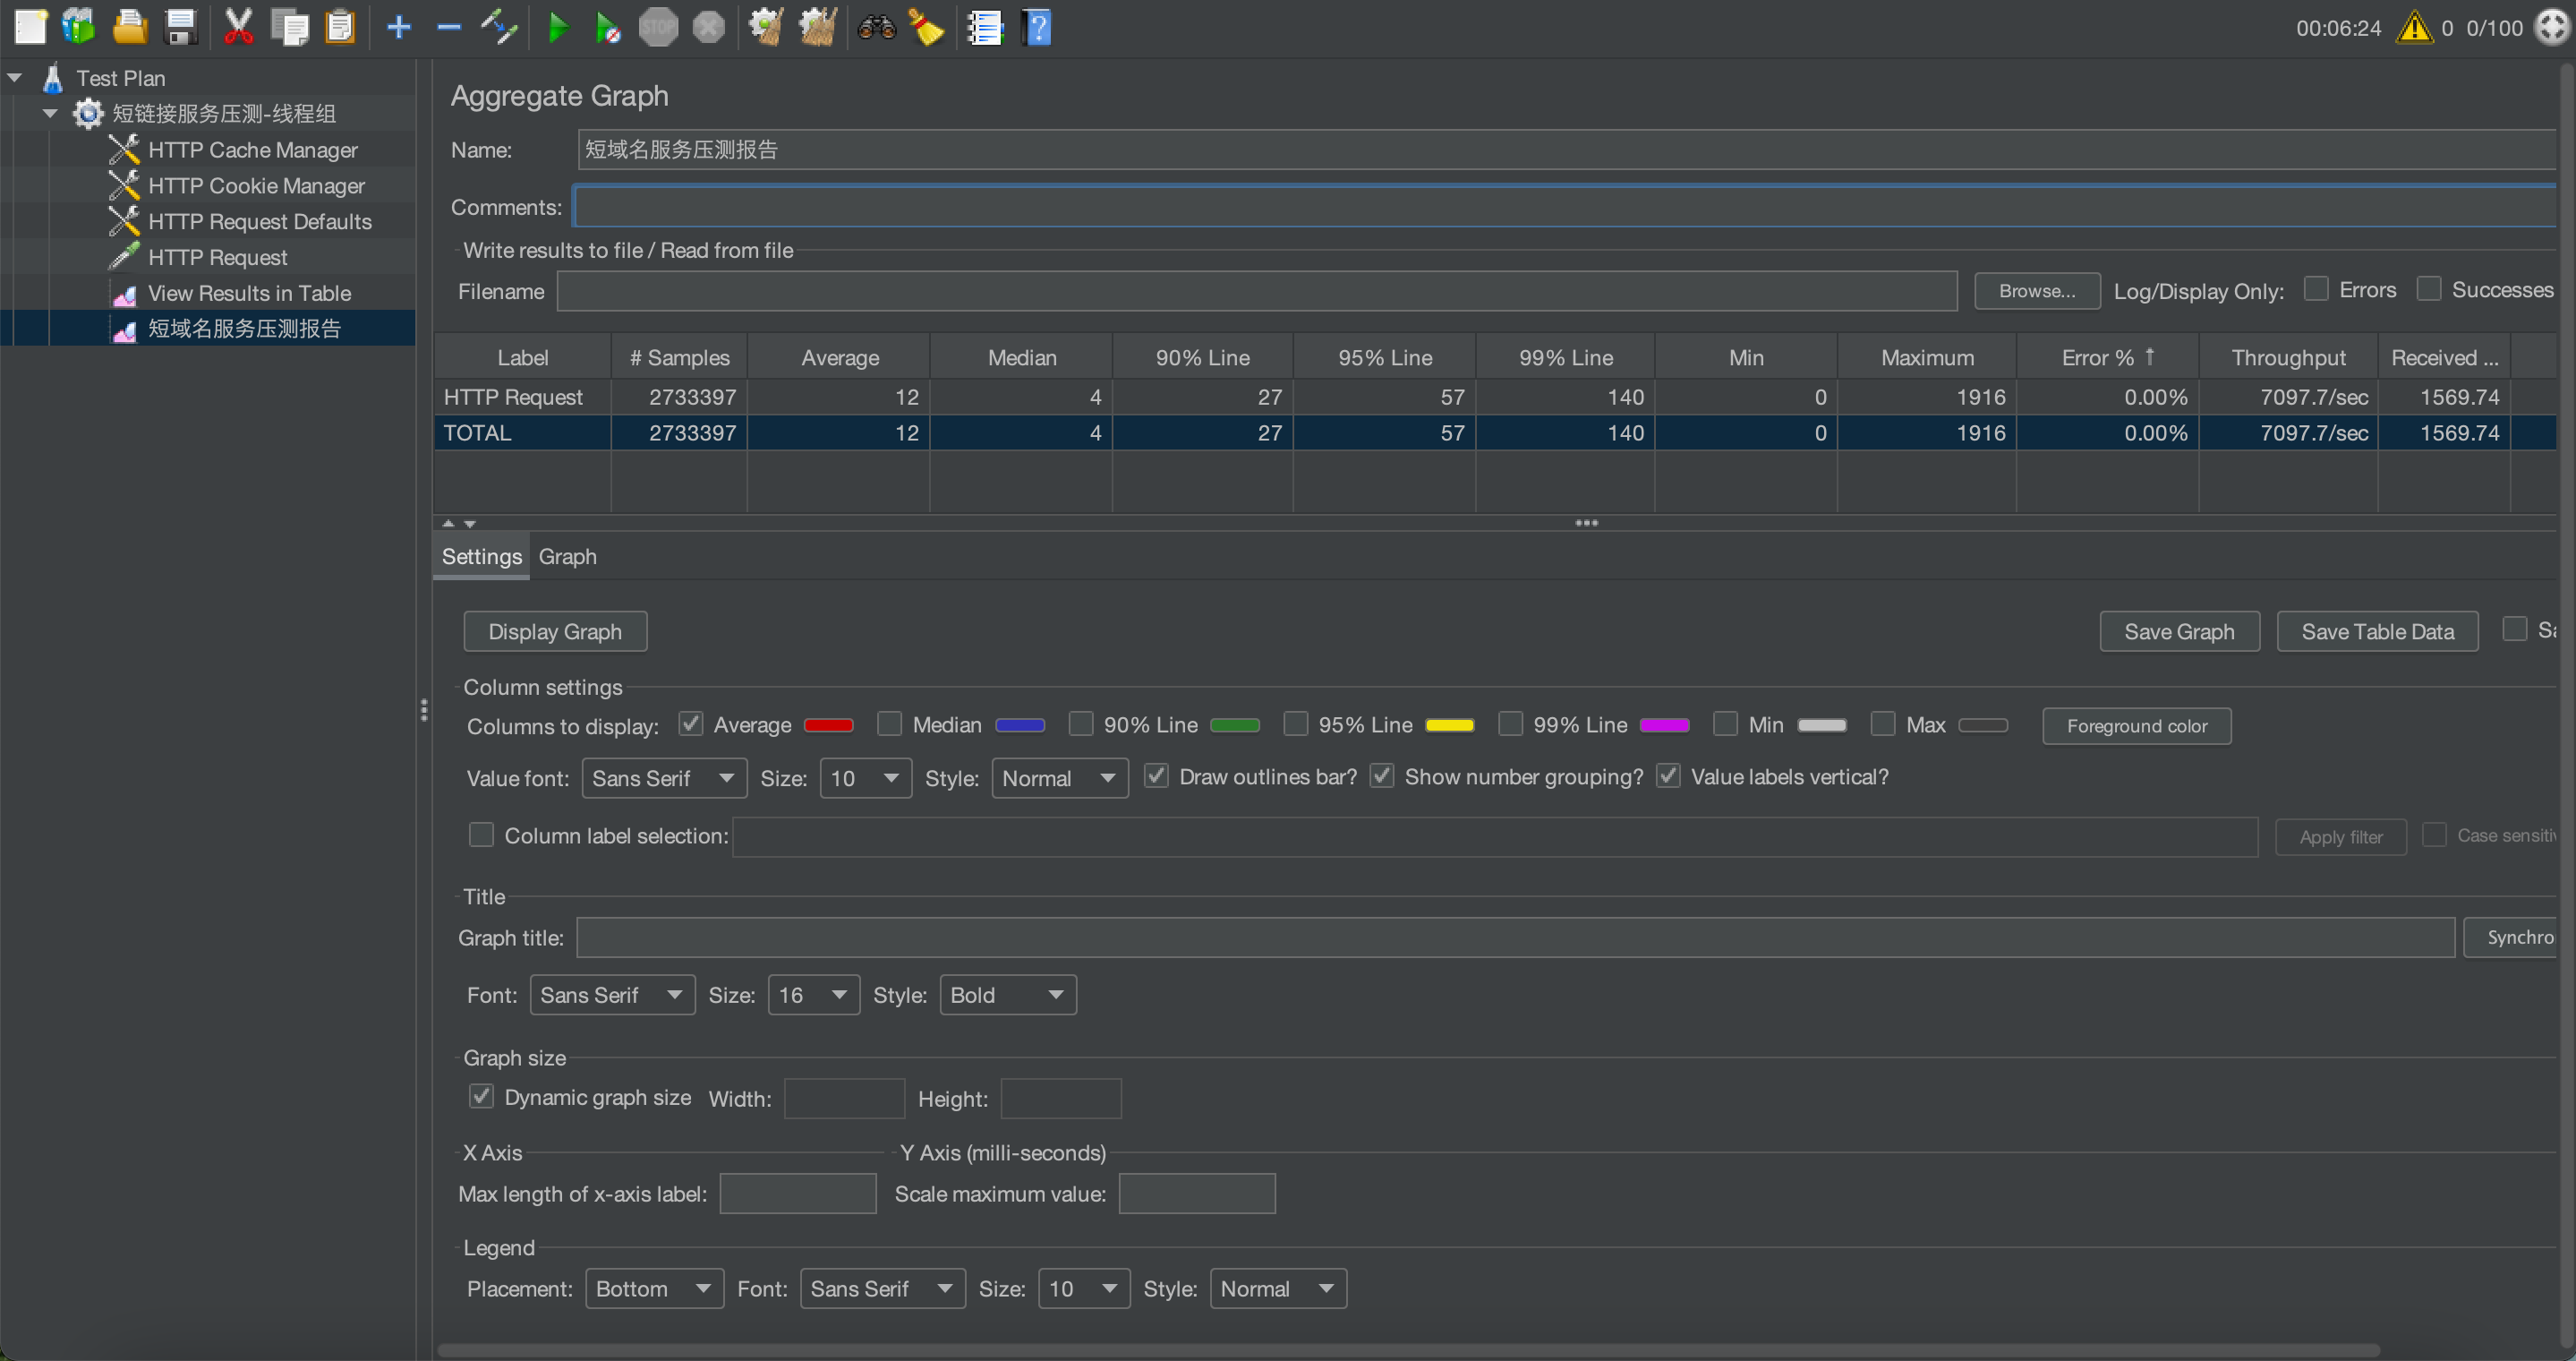The width and height of the screenshot is (2576, 1361).
Task: Click the Search binoculars icon
Action: pos(876,27)
